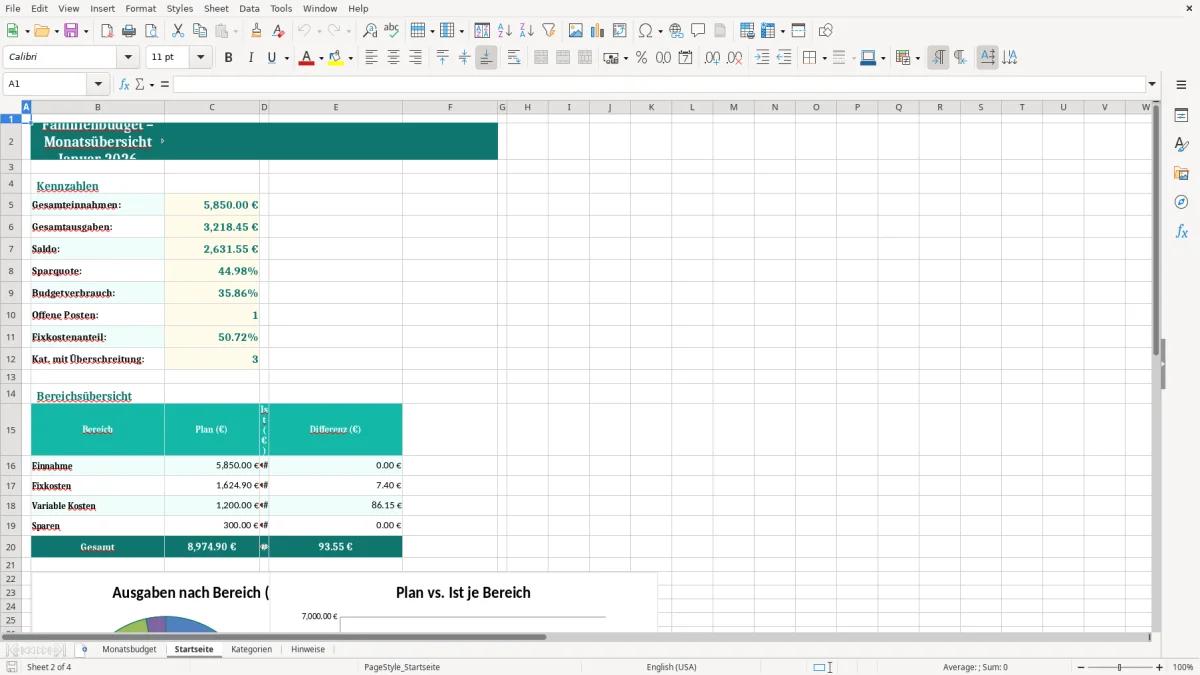The image size is (1200, 675).
Task: Select Clone Formatting paintbrush
Action: click(x=256, y=31)
